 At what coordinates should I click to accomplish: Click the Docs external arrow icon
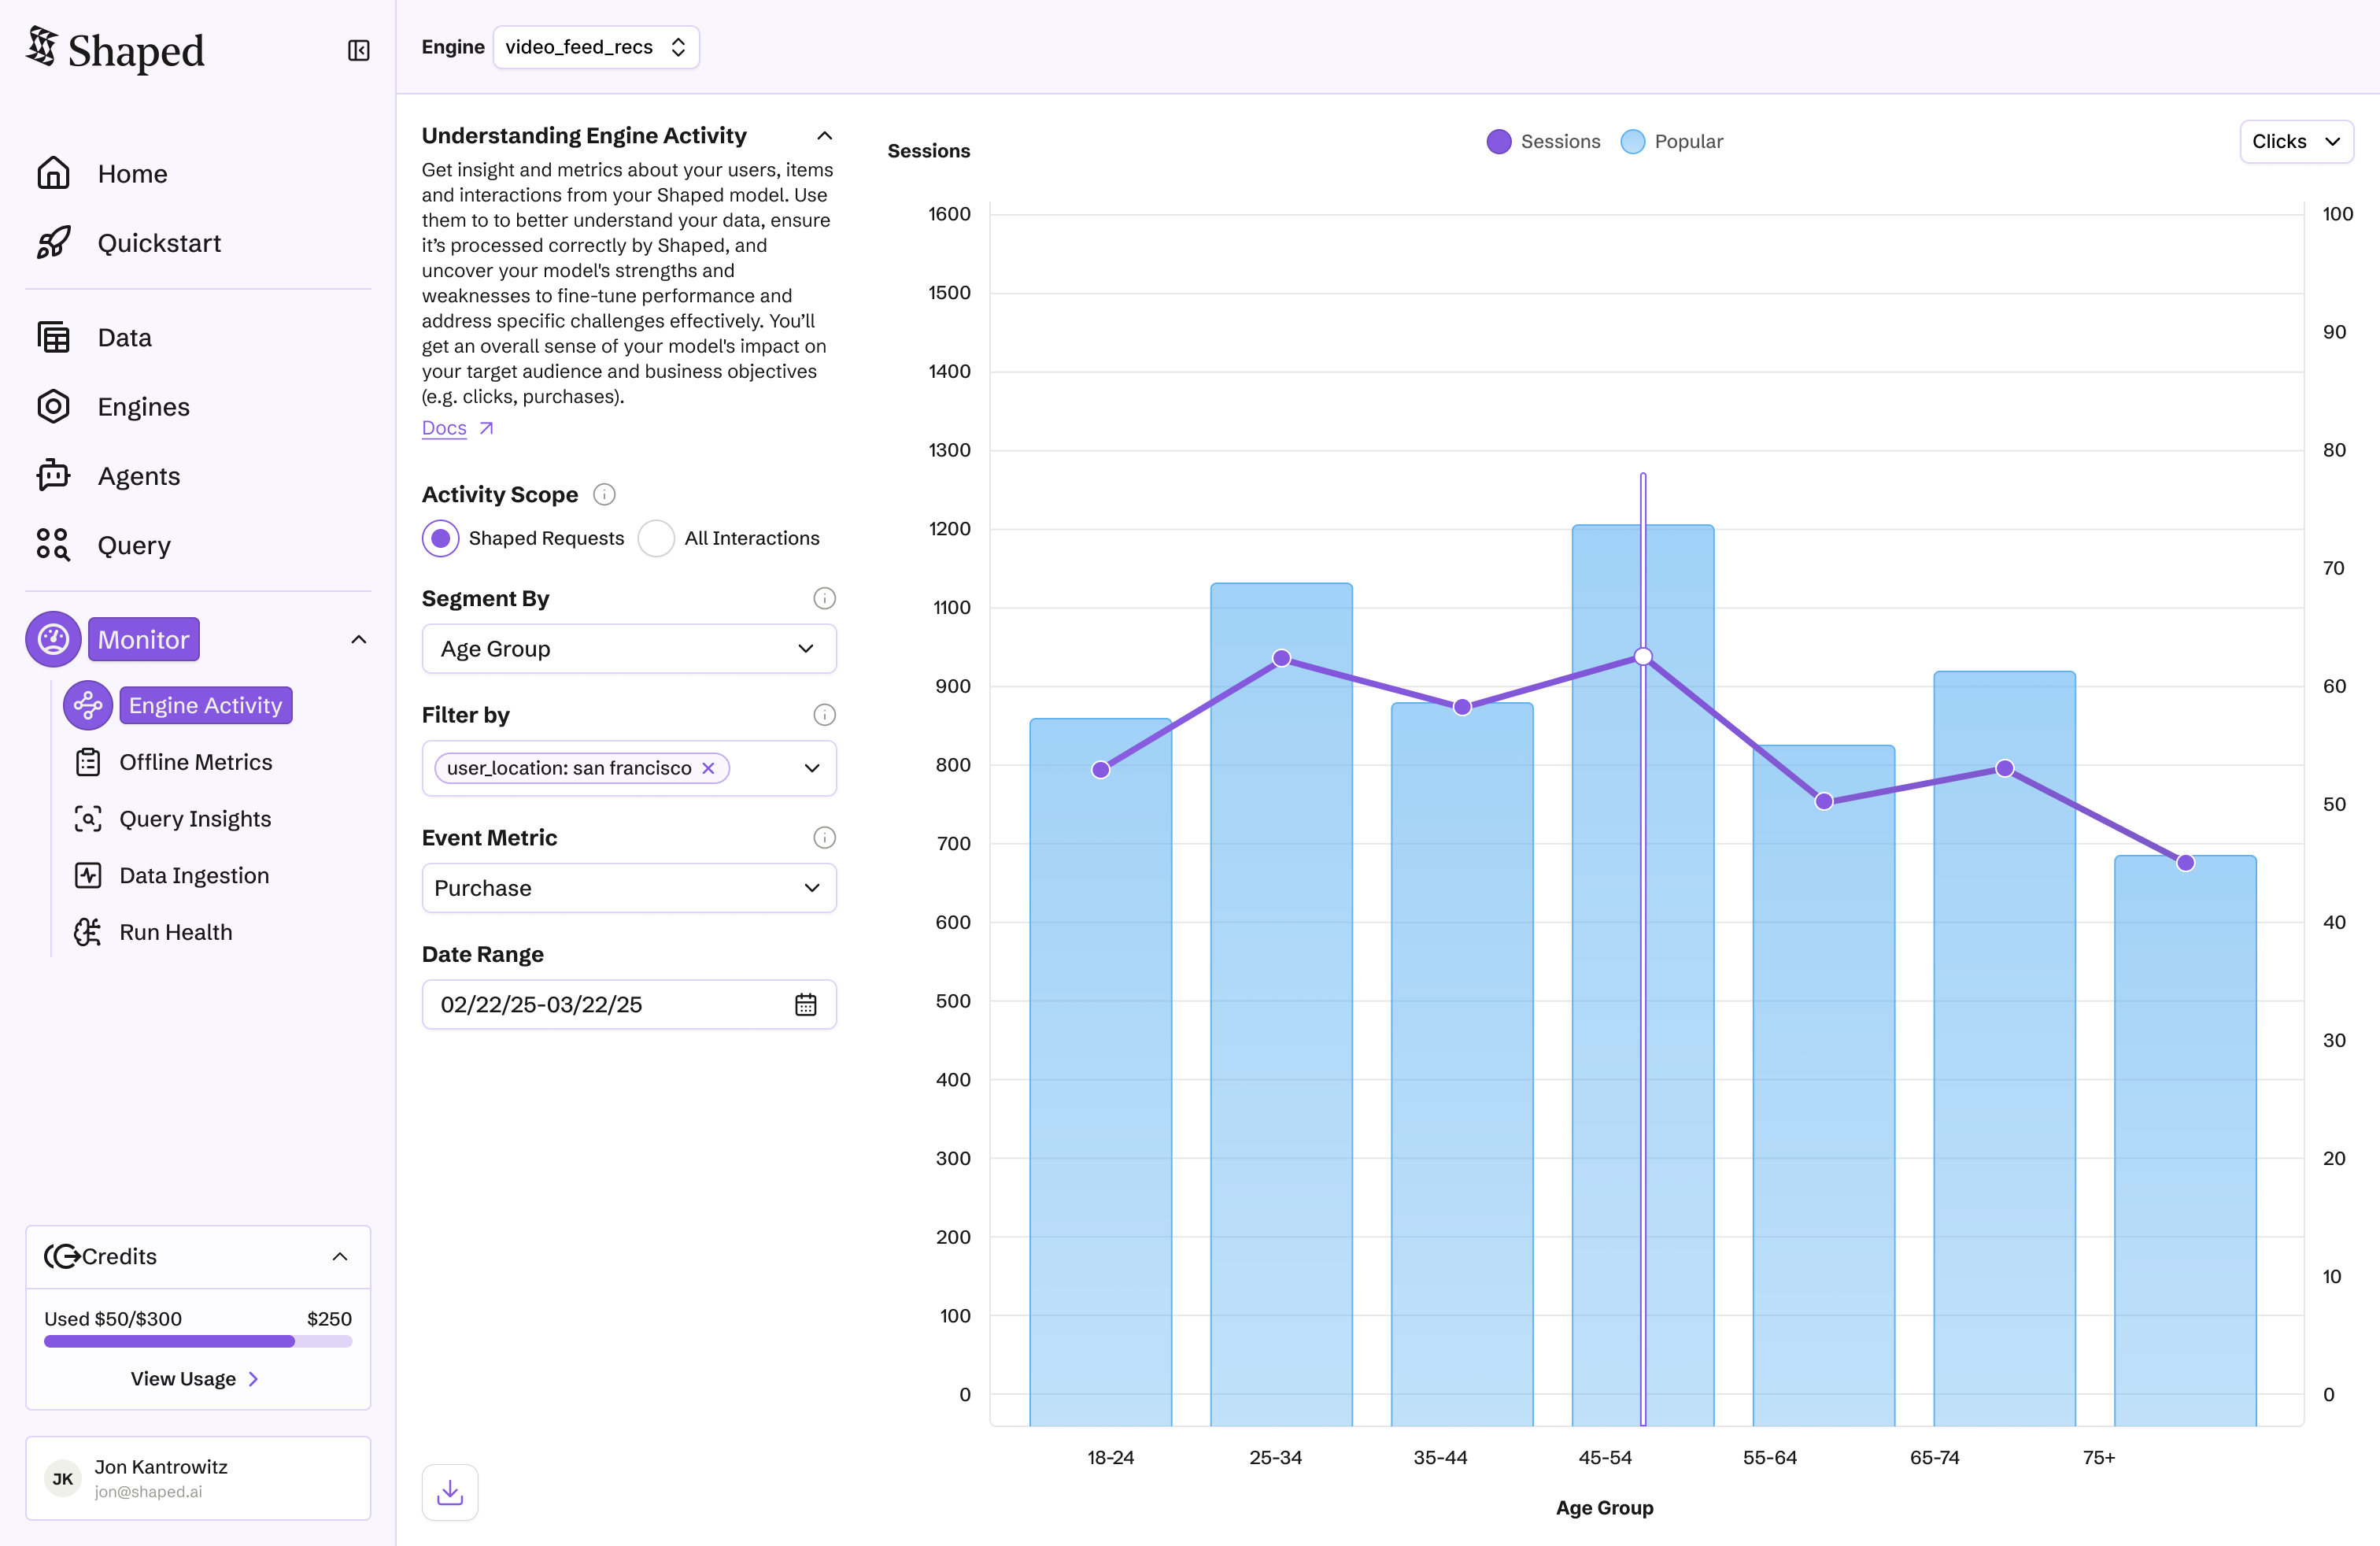[x=486, y=428]
